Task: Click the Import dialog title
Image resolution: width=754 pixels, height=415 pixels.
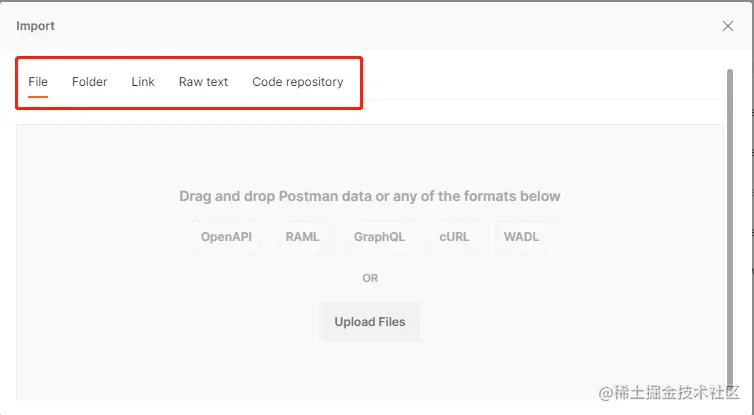Action: coord(36,26)
